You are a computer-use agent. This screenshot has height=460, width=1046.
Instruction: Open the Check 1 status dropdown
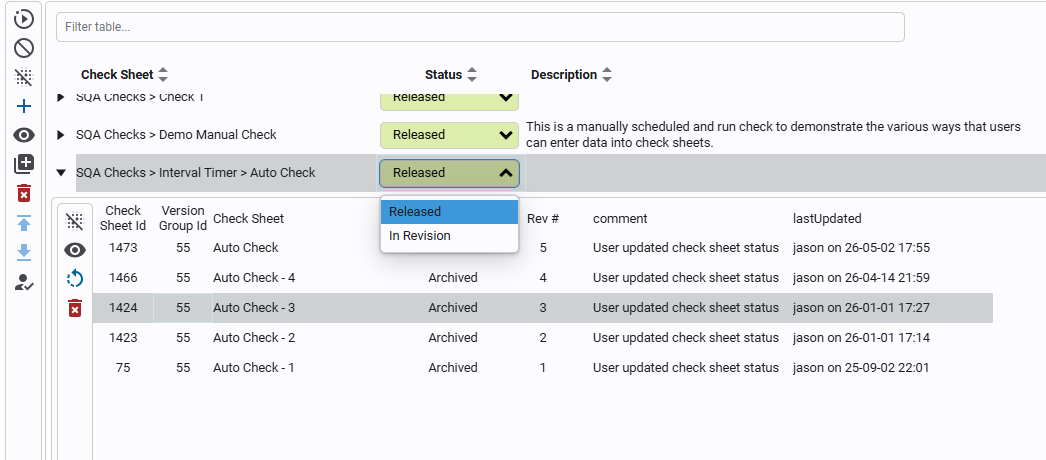449,100
